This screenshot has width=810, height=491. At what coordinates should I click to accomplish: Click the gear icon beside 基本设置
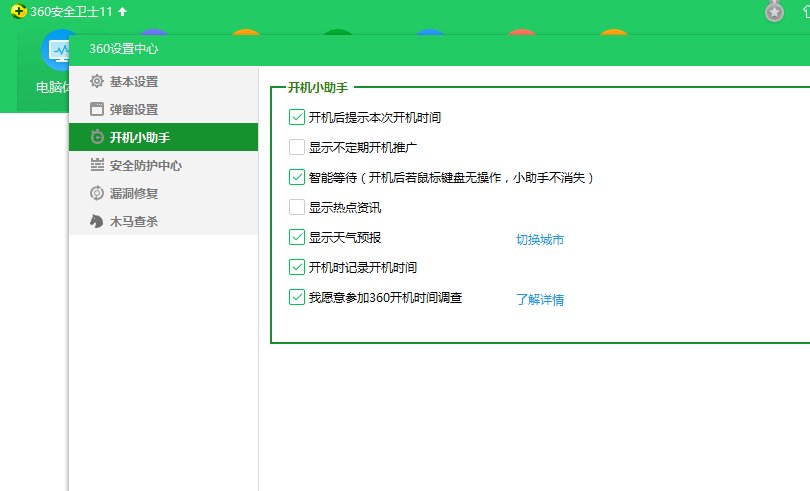[x=97, y=81]
